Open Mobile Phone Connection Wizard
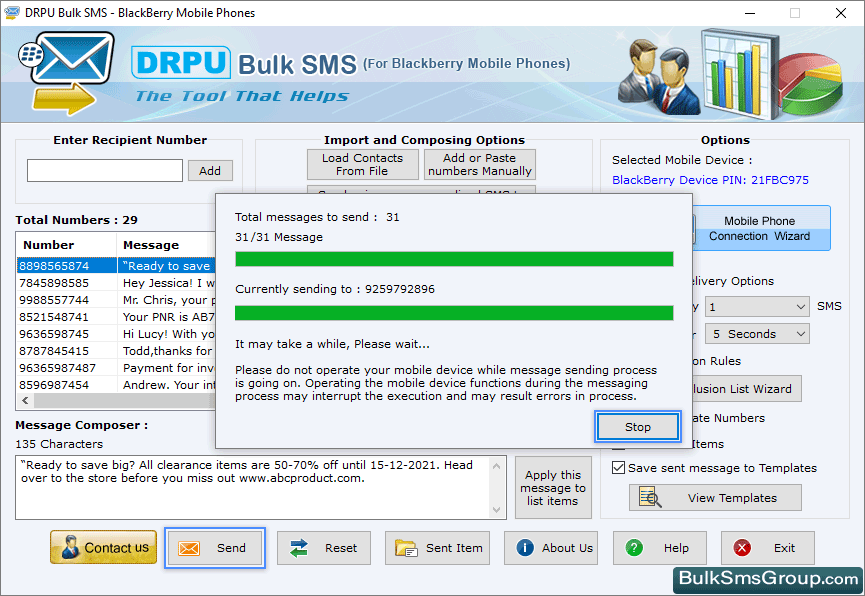 click(x=760, y=228)
